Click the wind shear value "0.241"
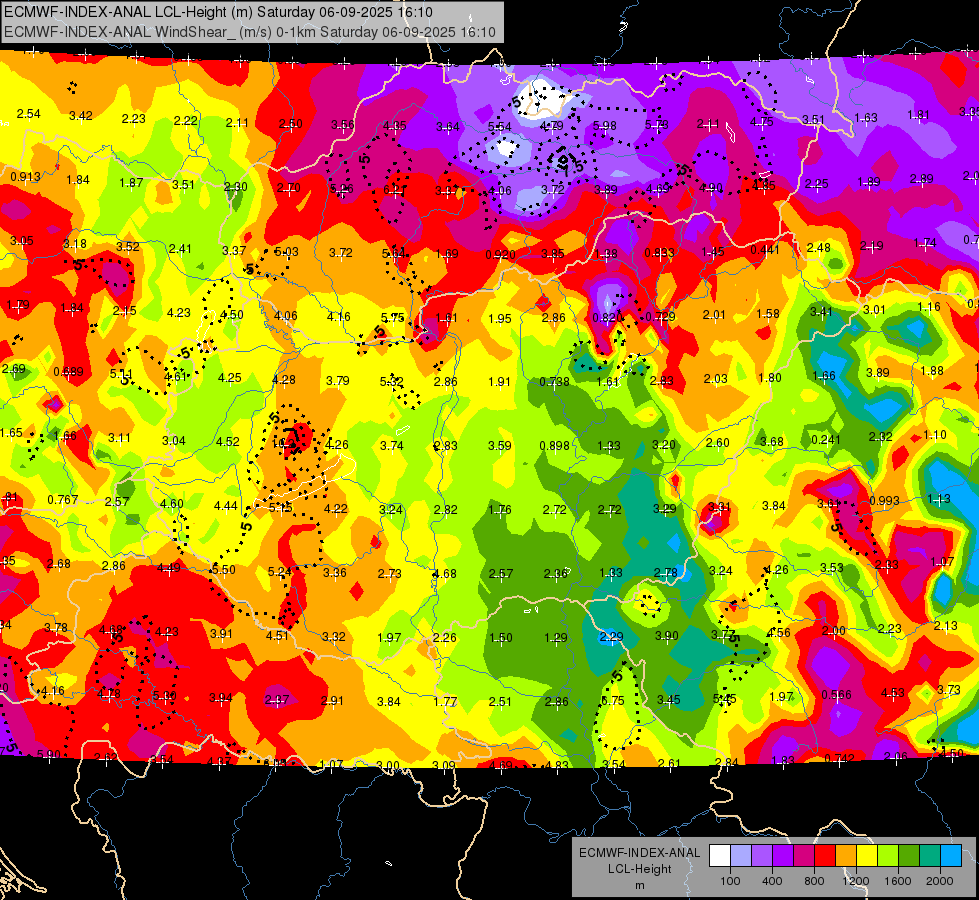The height and width of the screenshot is (900, 979). point(825,439)
